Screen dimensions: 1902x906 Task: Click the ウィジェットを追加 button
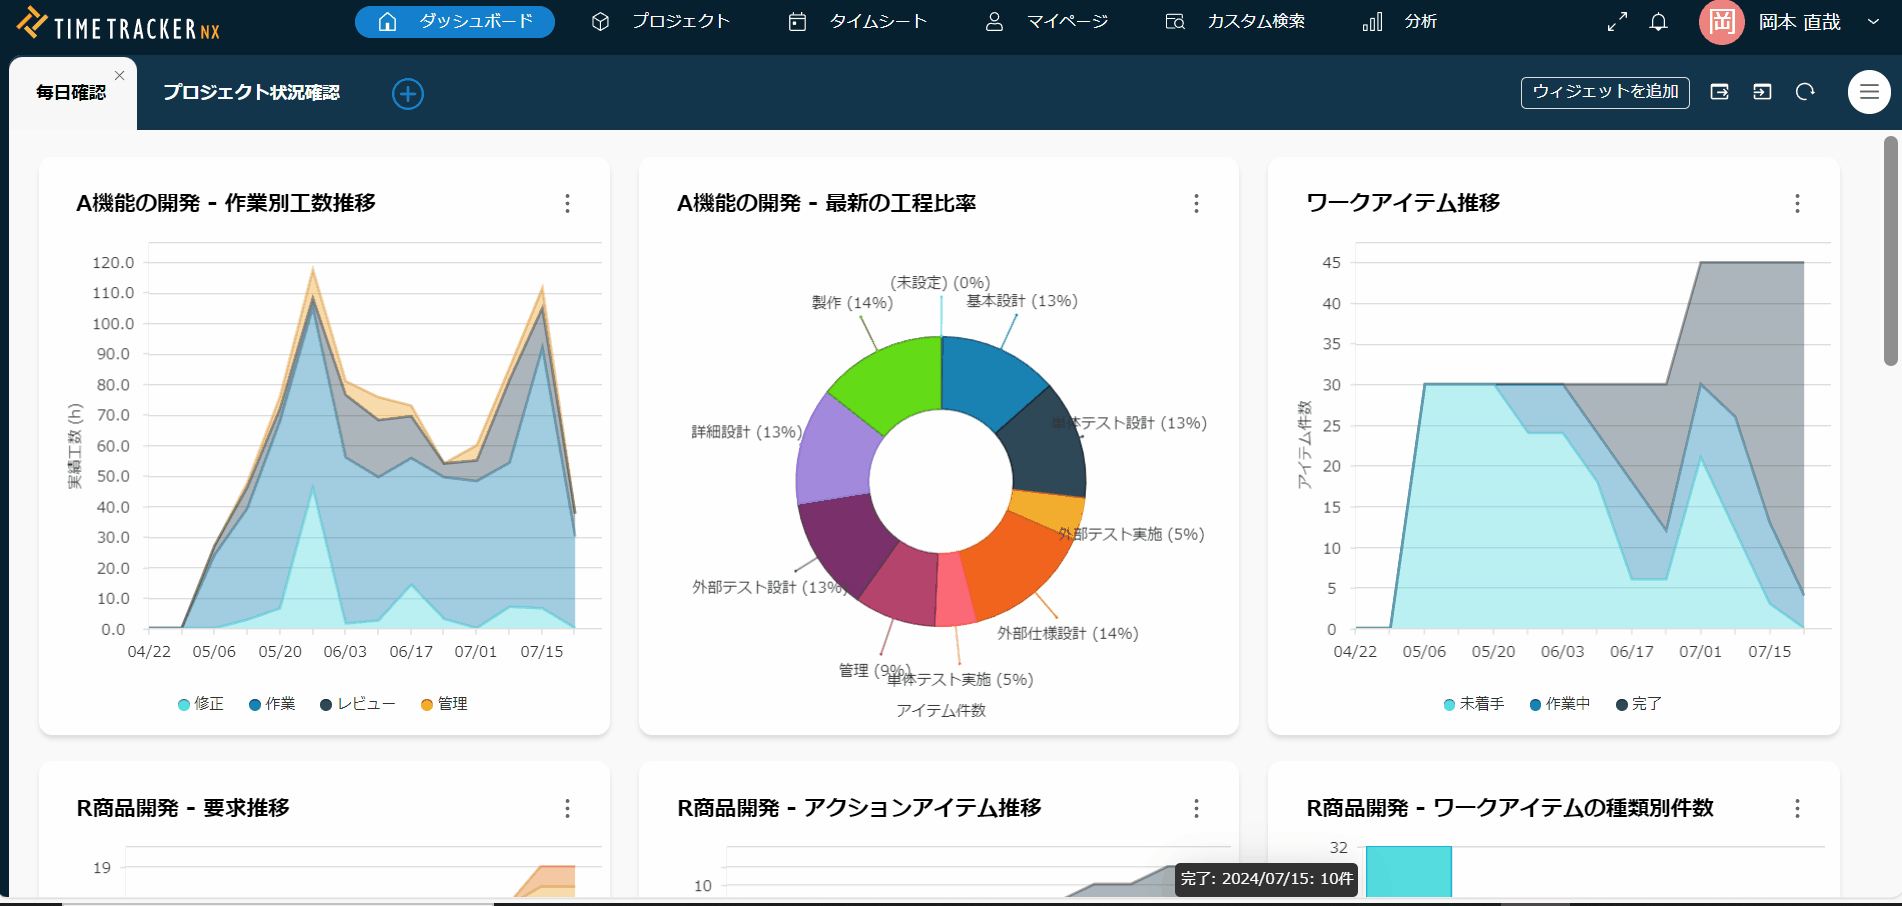point(1604,92)
